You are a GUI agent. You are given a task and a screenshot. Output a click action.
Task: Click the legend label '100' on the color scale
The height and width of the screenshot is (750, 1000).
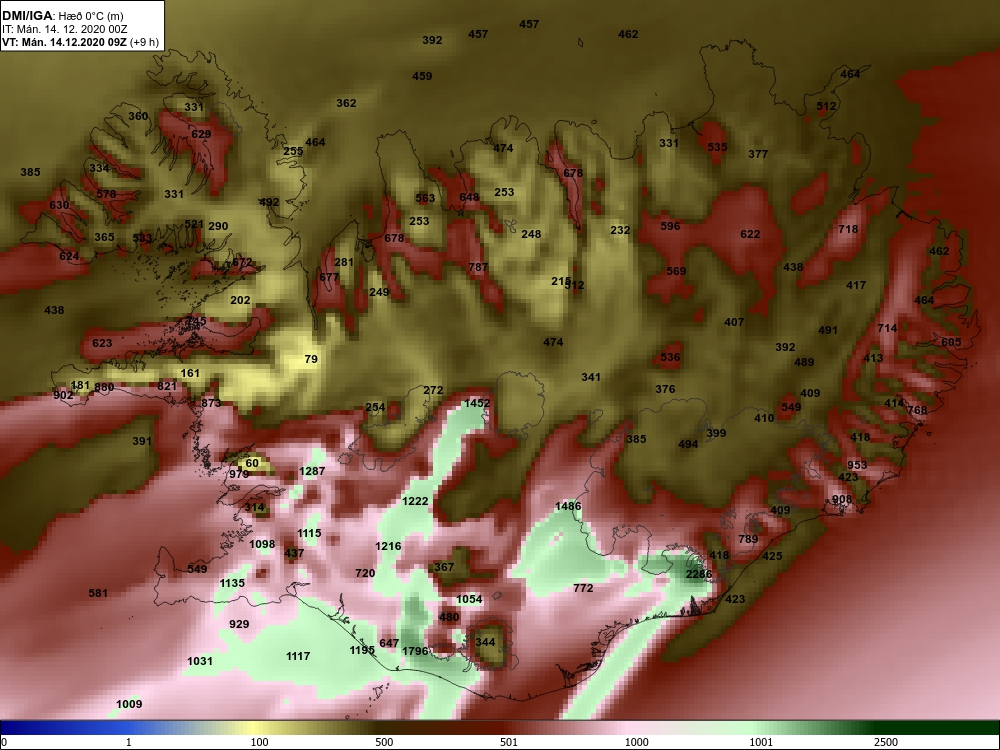[x=259, y=742]
